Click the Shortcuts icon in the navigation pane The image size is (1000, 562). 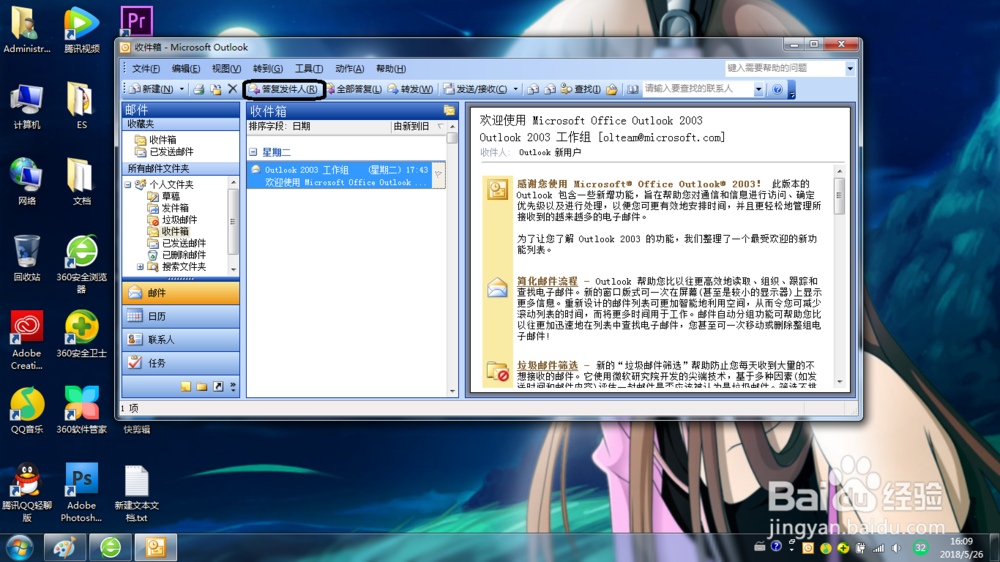tap(218, 387)
